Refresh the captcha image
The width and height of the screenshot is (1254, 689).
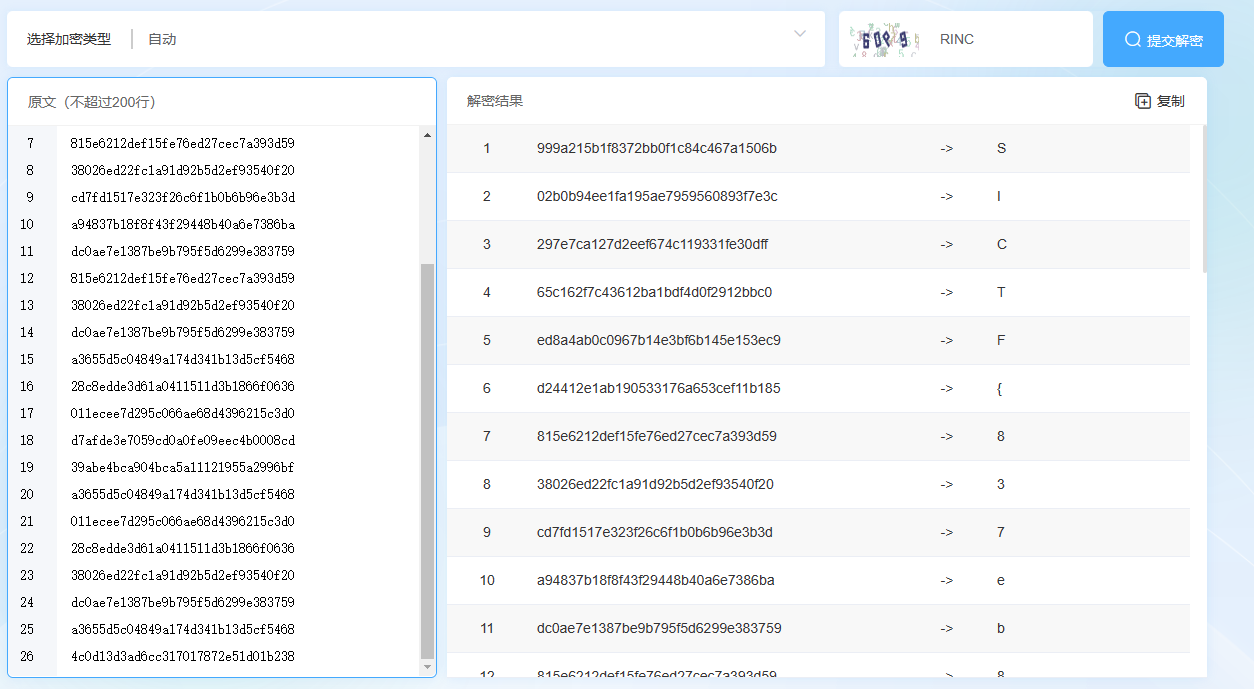(x=884, y=40)
